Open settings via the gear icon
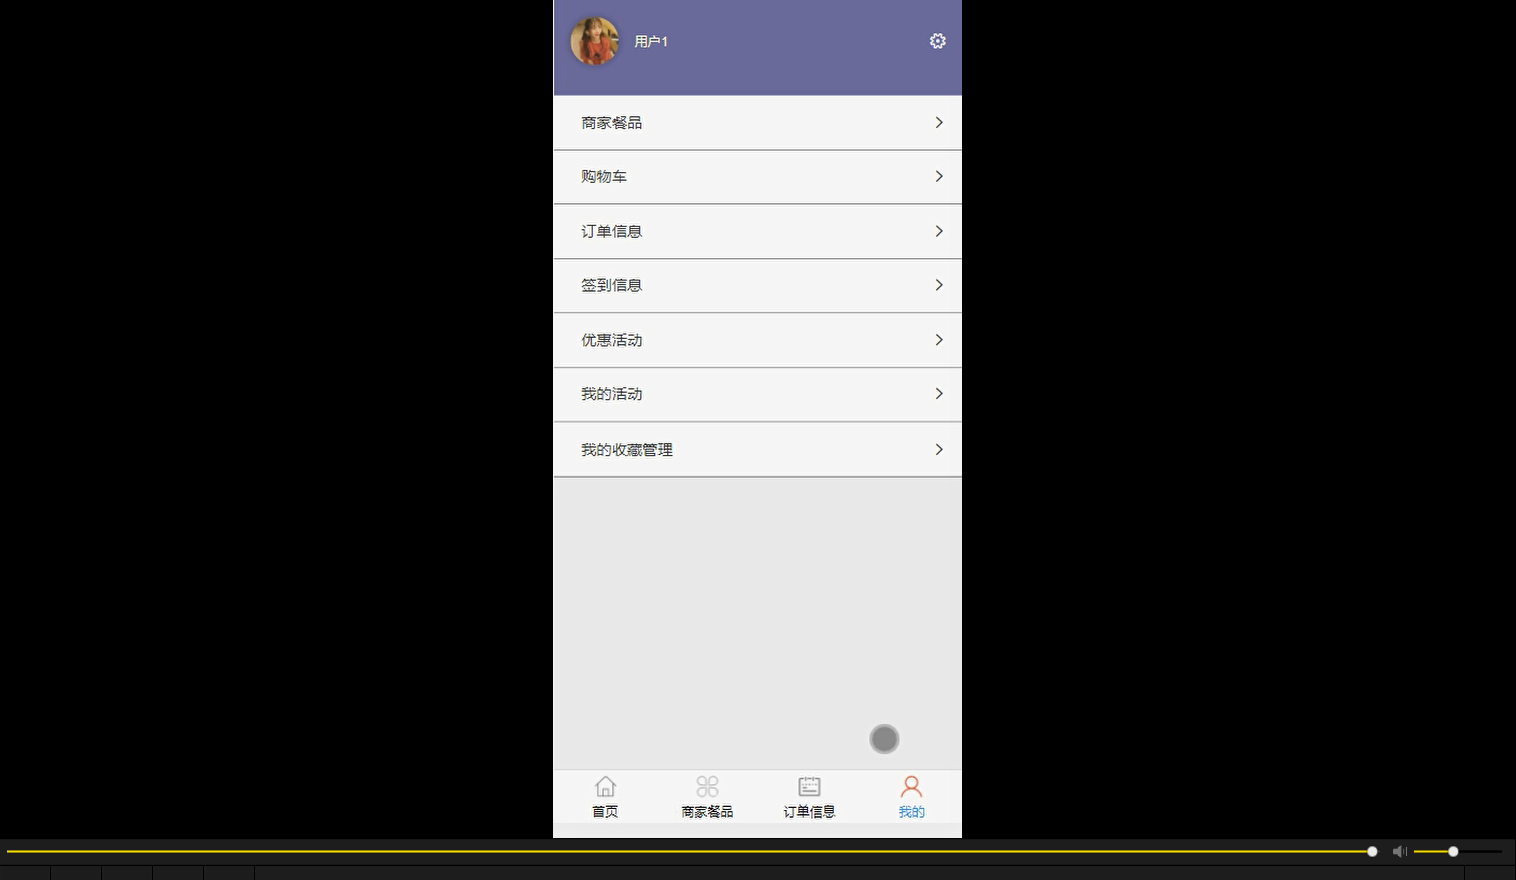Viewport: 1516px width, 880px height. tap(937, 41)
